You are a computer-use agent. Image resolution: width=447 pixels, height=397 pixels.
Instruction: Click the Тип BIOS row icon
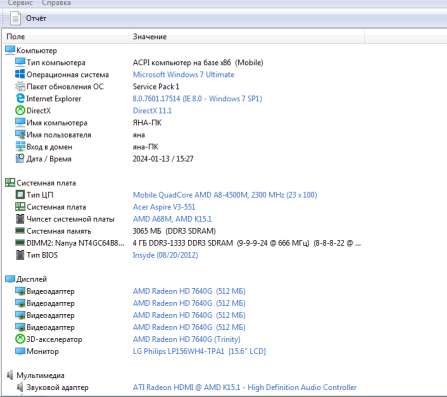[x=20, y=255]
